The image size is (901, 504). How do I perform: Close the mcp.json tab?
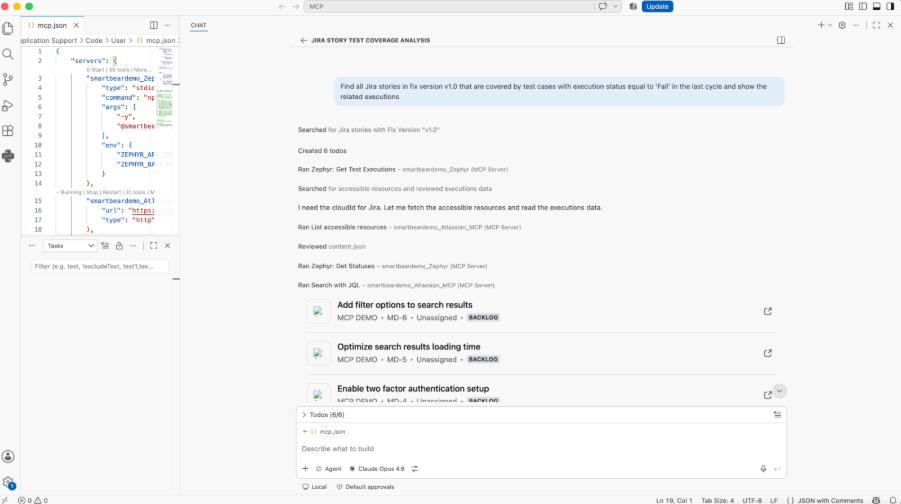click(76, 25)
